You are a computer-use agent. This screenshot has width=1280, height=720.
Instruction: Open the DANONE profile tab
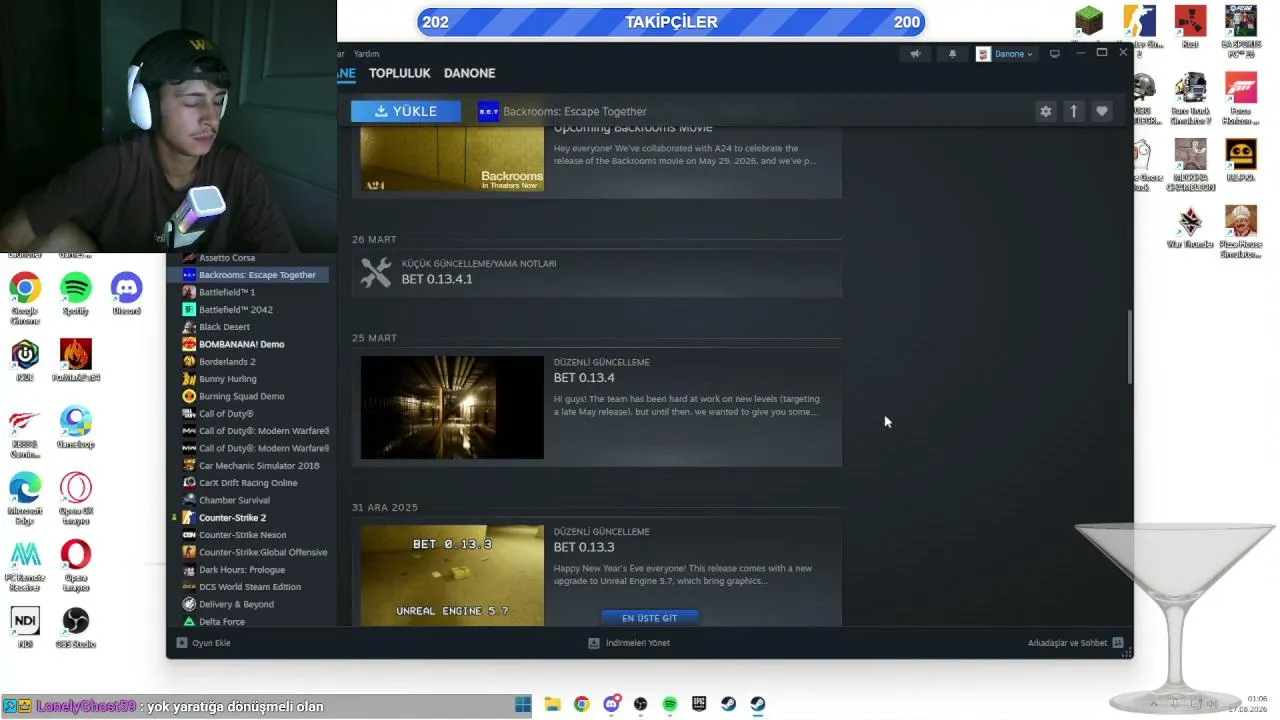(469, 73)
